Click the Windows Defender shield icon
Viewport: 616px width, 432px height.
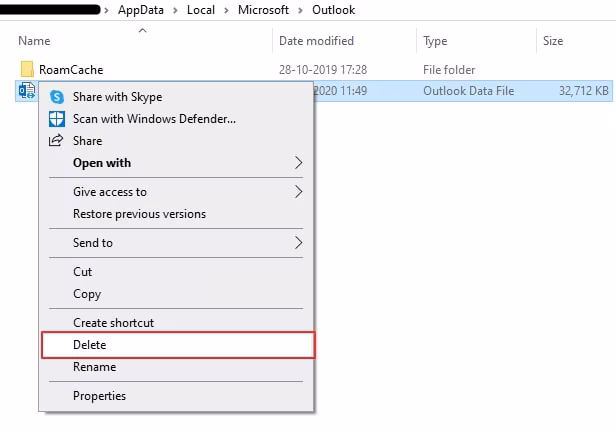tap(56, 119)
